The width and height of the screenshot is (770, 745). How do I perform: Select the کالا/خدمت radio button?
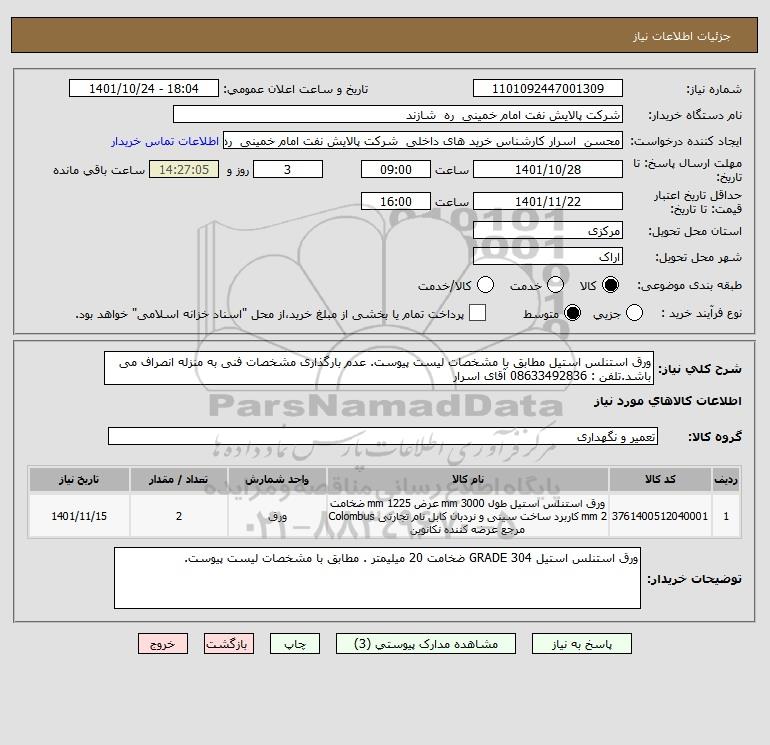485,285
